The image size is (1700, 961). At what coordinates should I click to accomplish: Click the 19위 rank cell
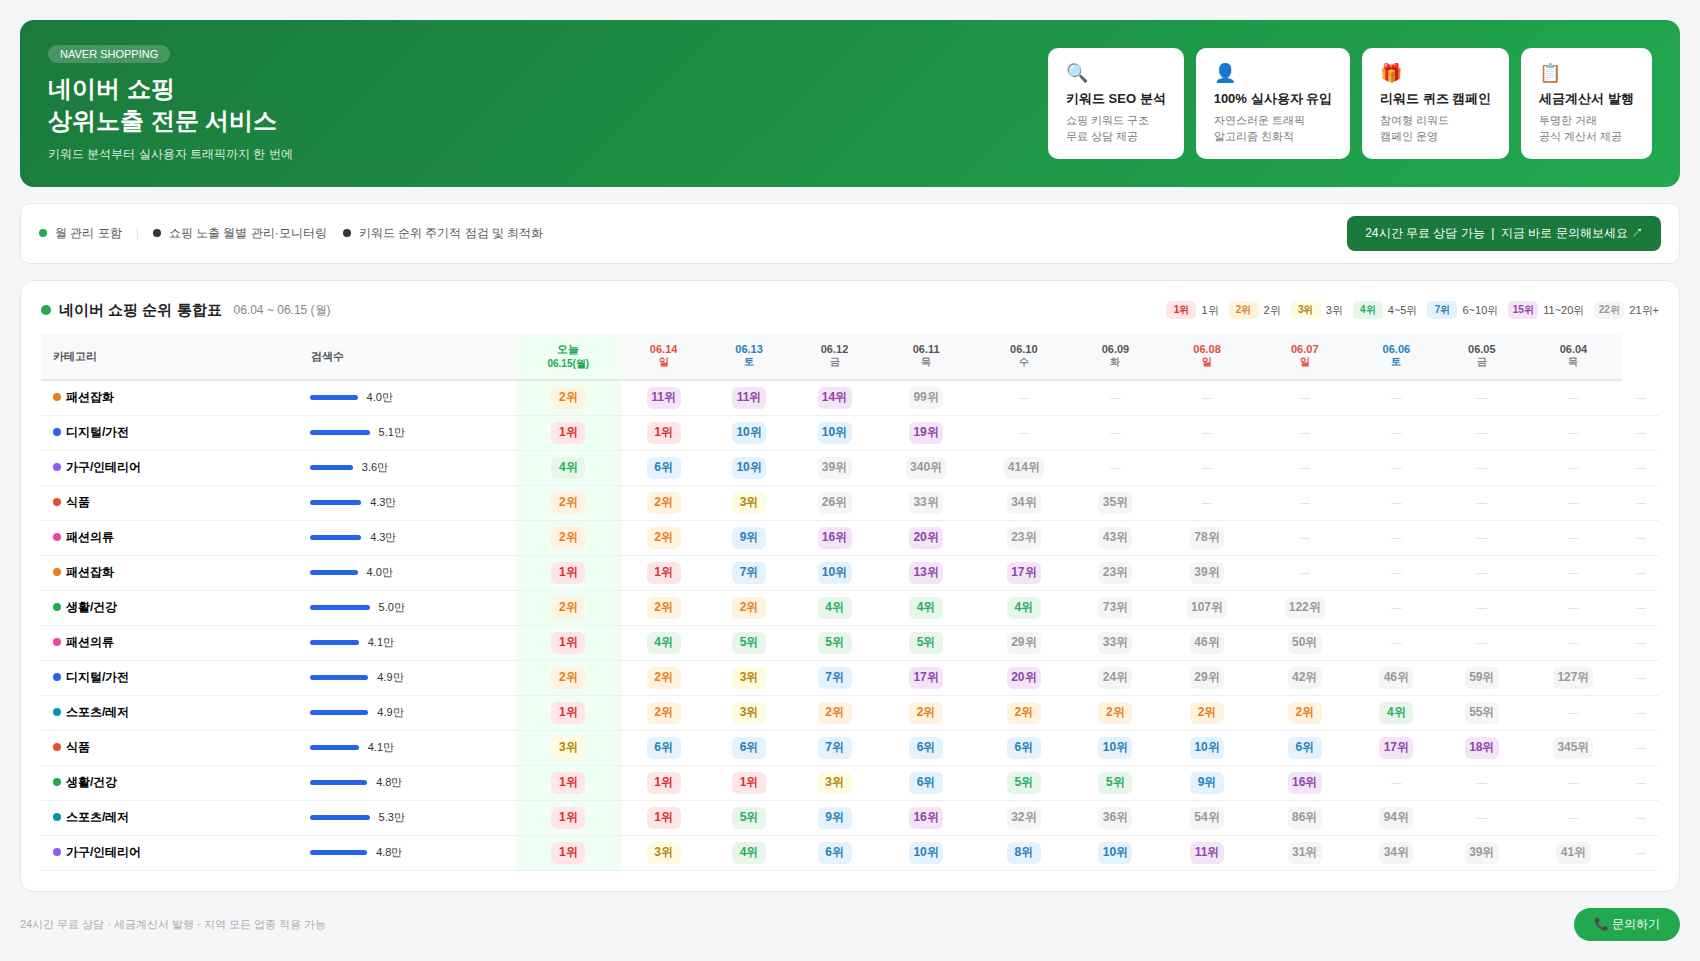(x=926, y=433)
